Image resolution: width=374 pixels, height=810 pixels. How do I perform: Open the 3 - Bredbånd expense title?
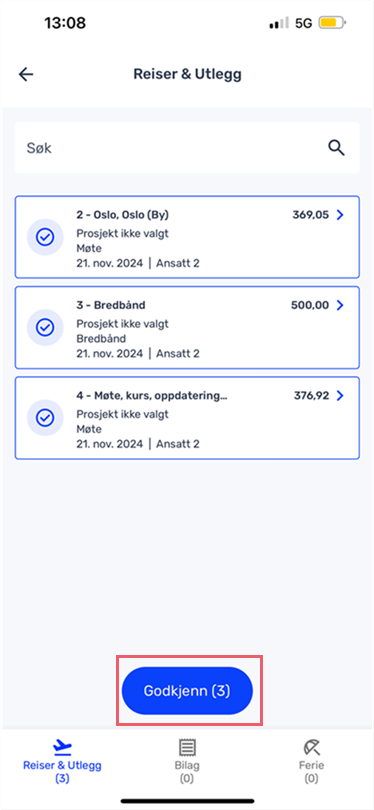click(x=111, y=305)
